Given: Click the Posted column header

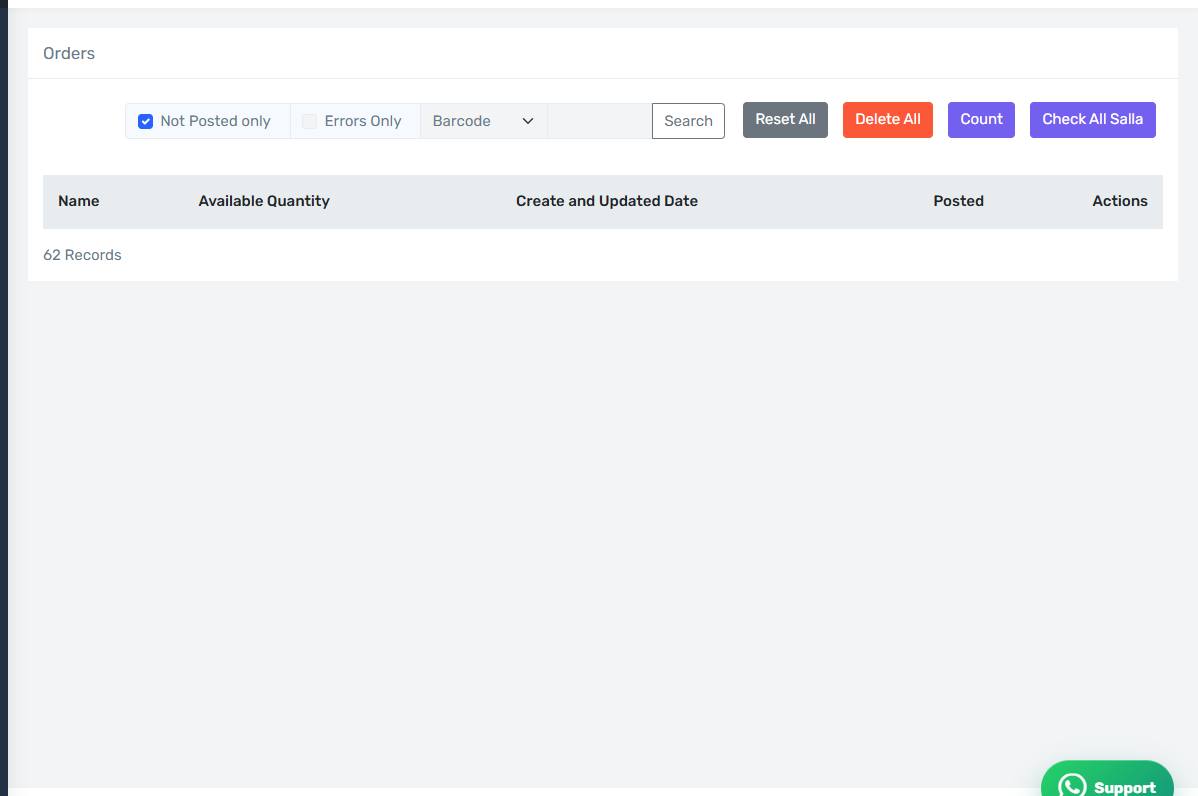Looking at the screenshot, I should (958, 201).
